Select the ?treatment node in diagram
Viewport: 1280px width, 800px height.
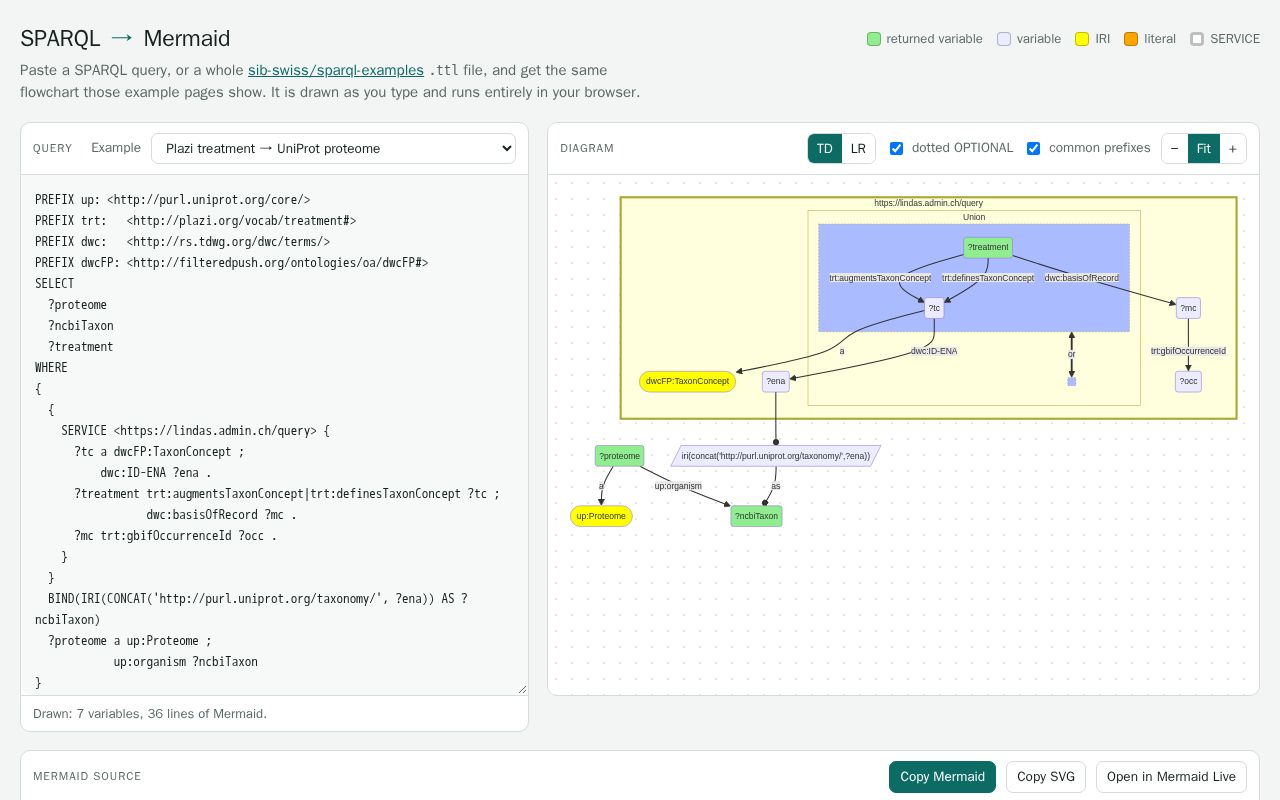[x=988, y=247]
